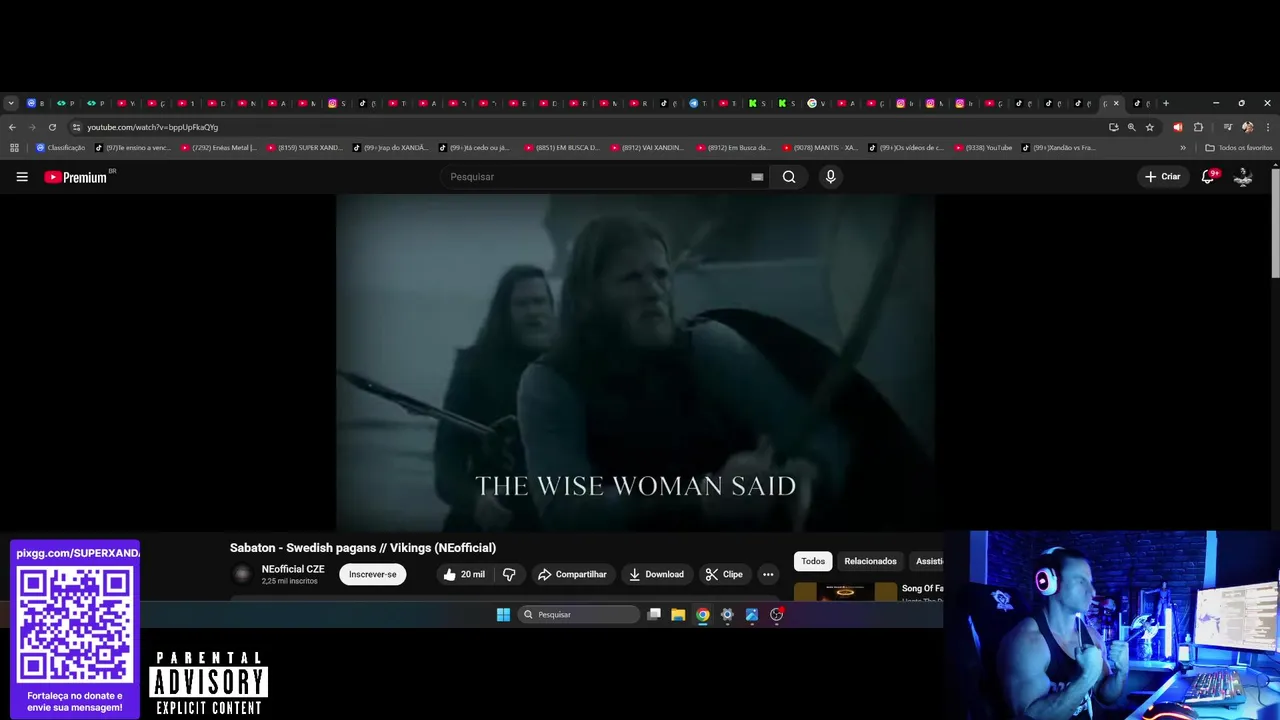Click the magnifier search button
Image resolution: width=1280 pixels, height=720 pixels.
(789, 177)
